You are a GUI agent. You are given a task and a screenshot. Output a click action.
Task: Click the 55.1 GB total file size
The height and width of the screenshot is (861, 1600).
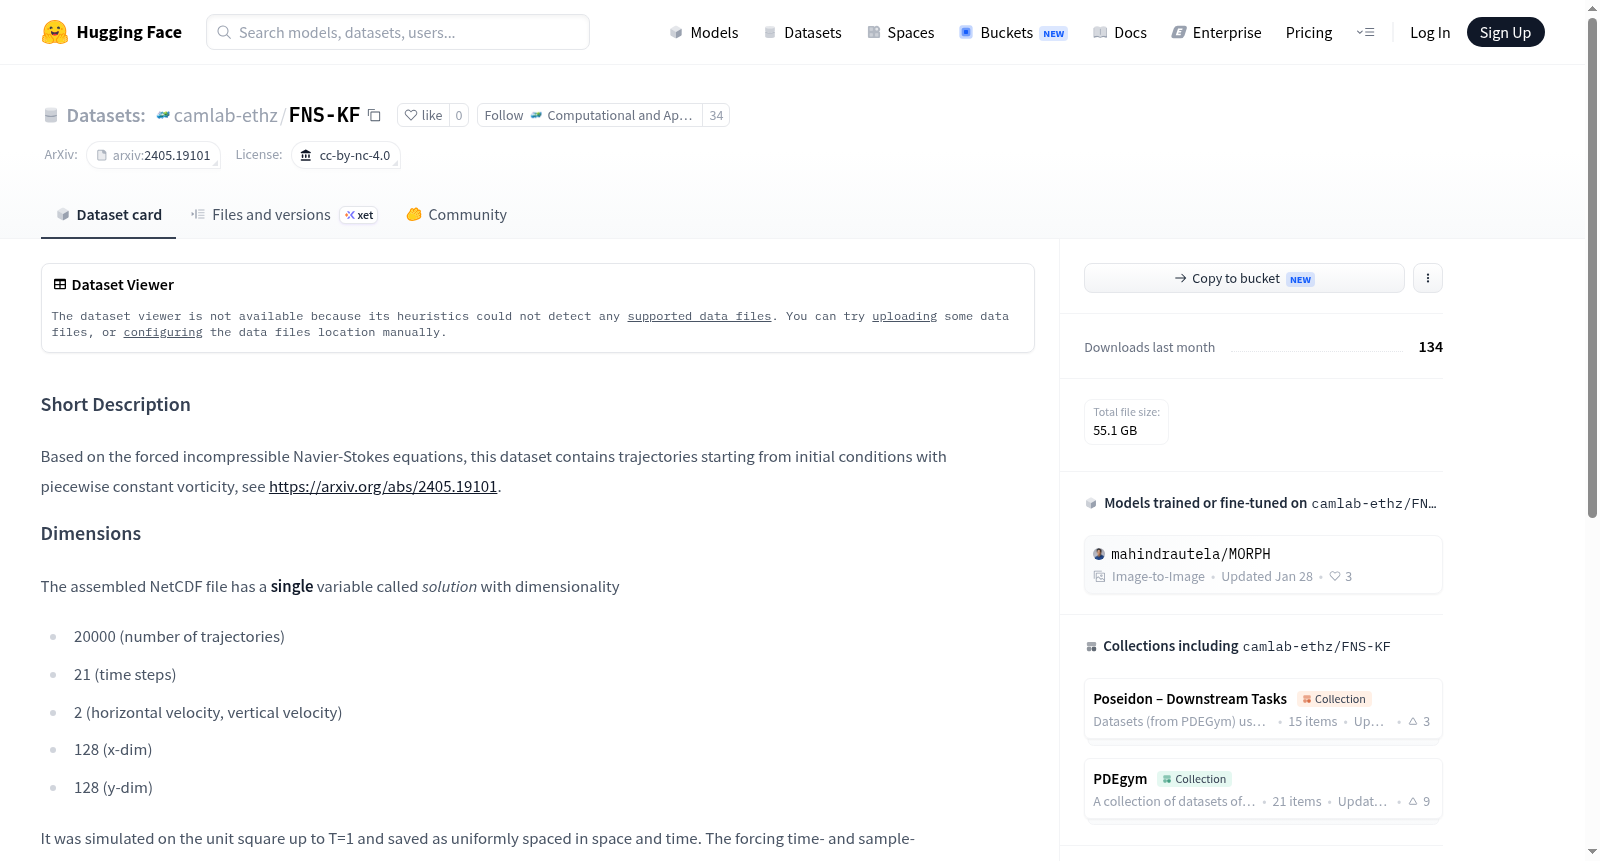coord(1115,430)
